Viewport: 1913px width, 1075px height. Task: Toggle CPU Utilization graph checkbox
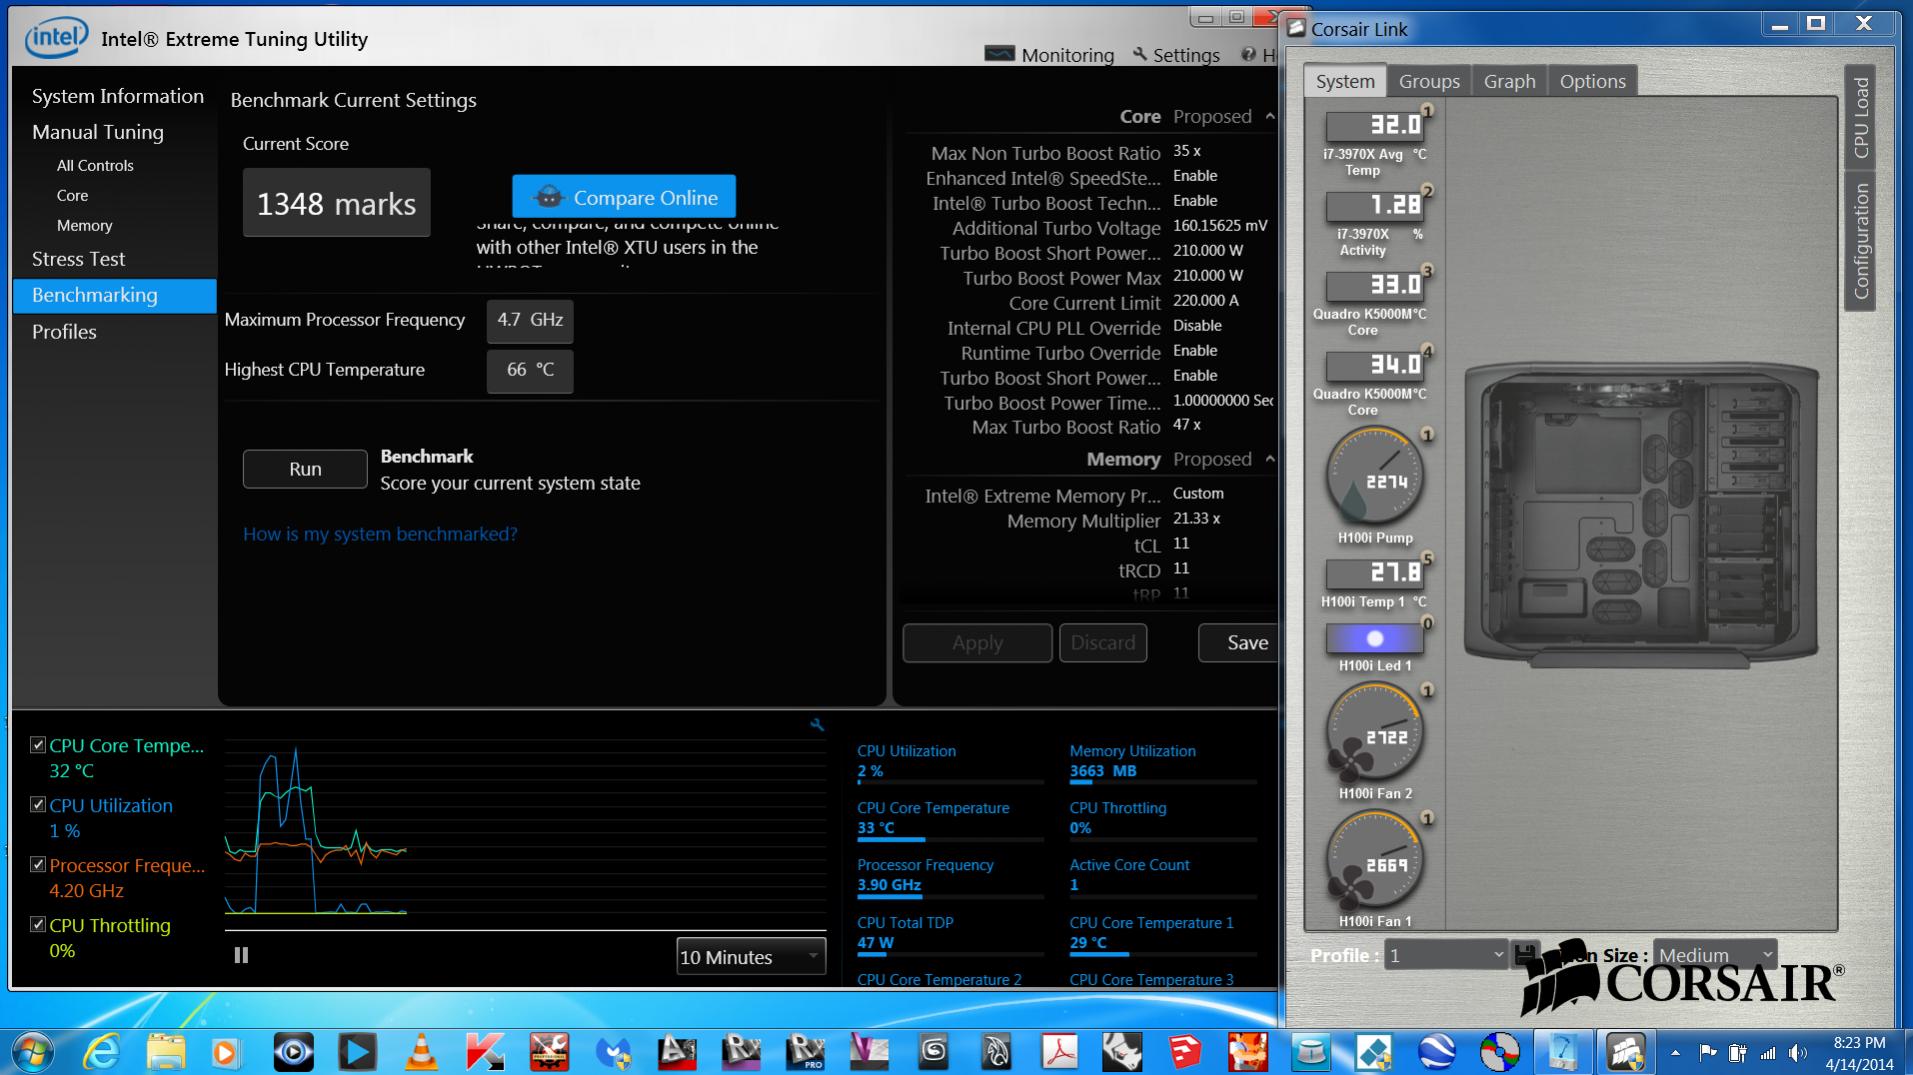pyautogui.click(x=38, y=805)
